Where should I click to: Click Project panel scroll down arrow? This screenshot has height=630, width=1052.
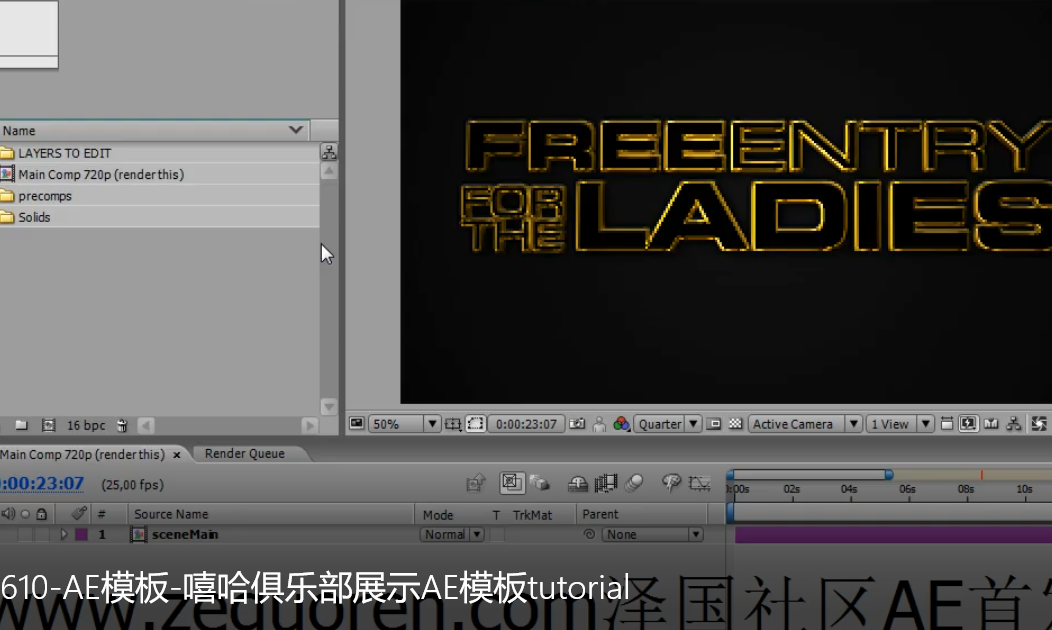click(x=329, y=407)
